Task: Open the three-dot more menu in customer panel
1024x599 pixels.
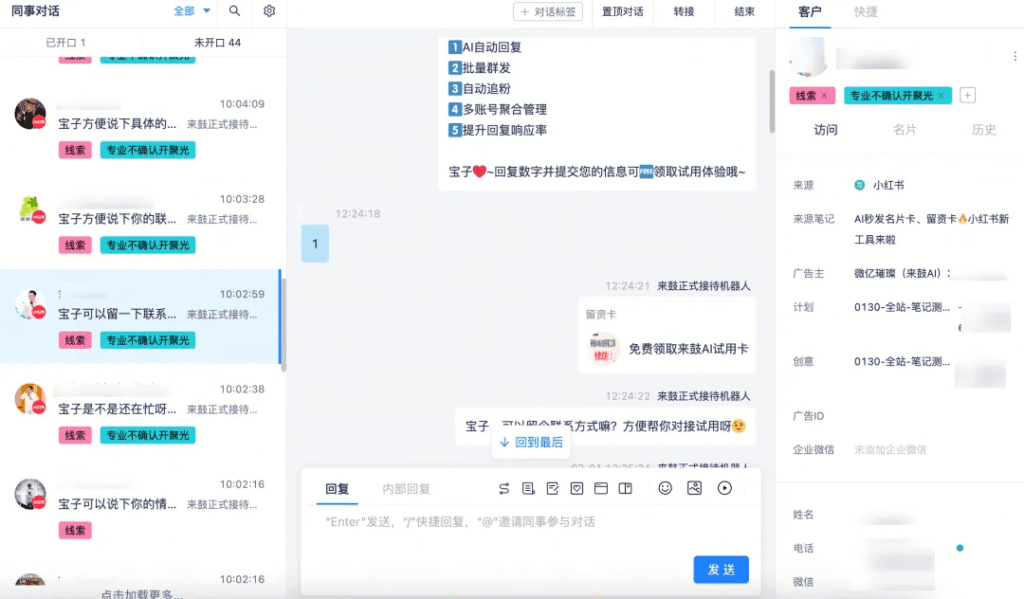Action: coord(1014,57)
